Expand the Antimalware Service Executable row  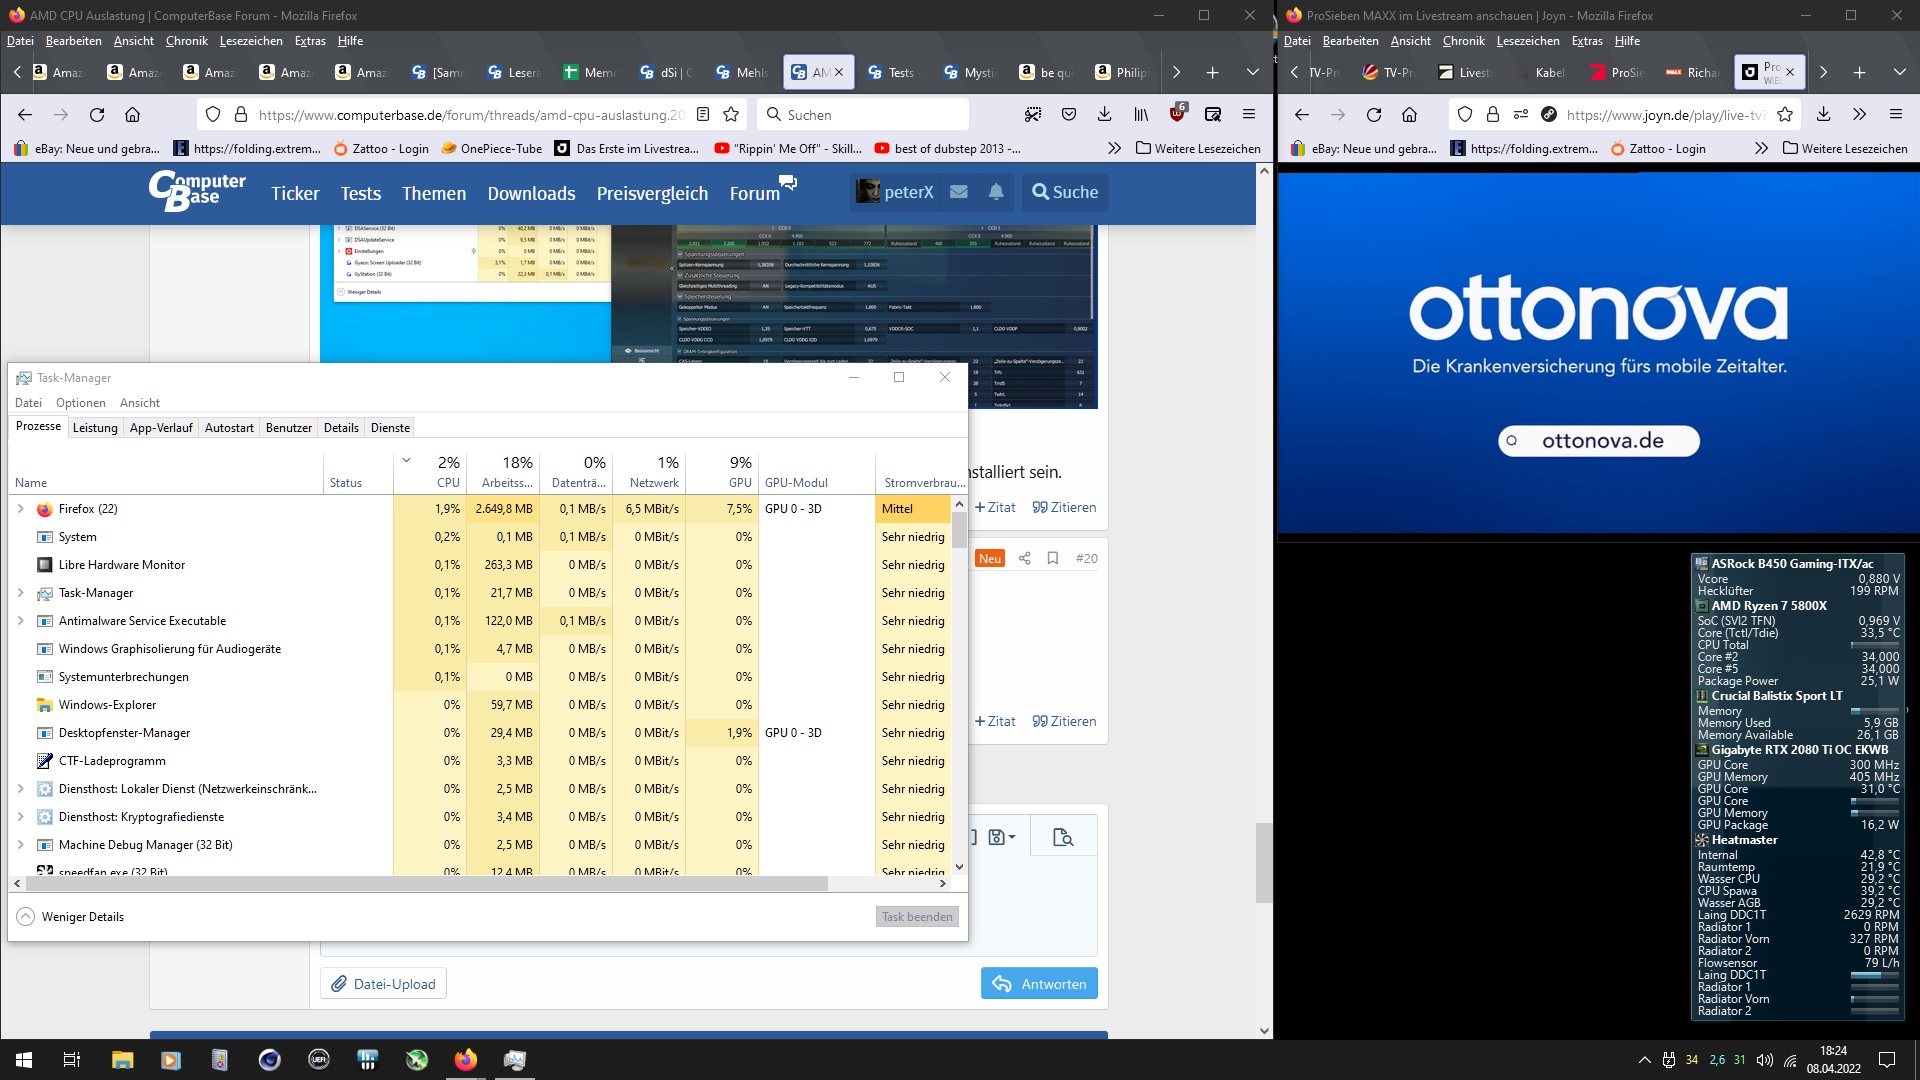coord(20,621)
